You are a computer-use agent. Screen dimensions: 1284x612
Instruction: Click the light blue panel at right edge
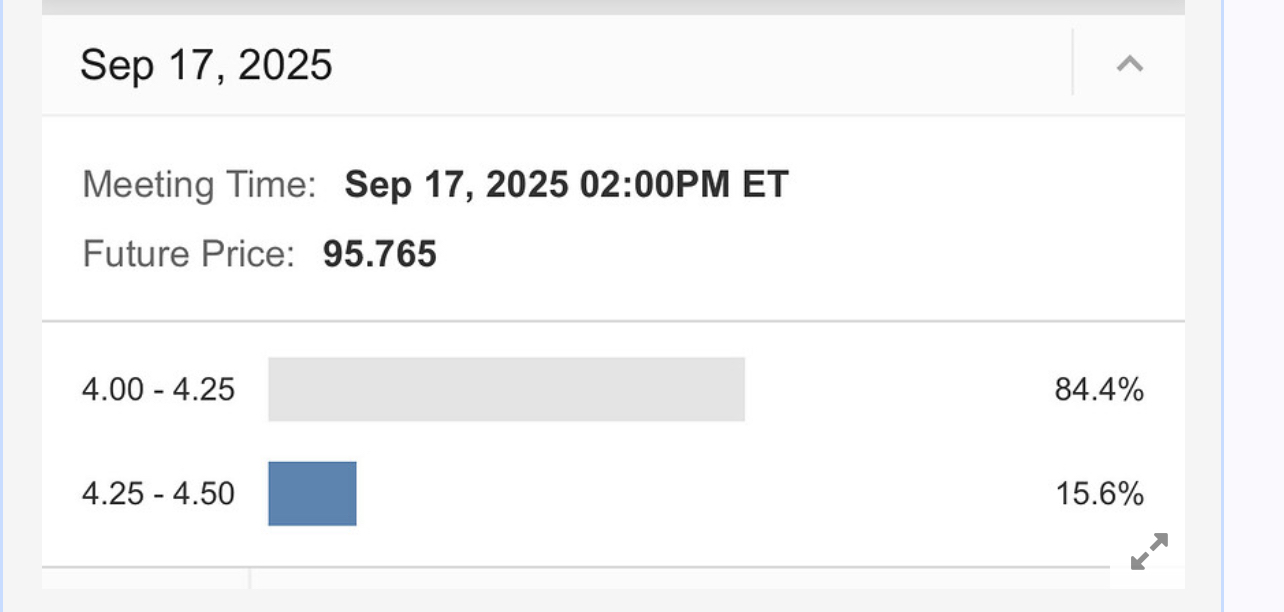(1254, 300)
